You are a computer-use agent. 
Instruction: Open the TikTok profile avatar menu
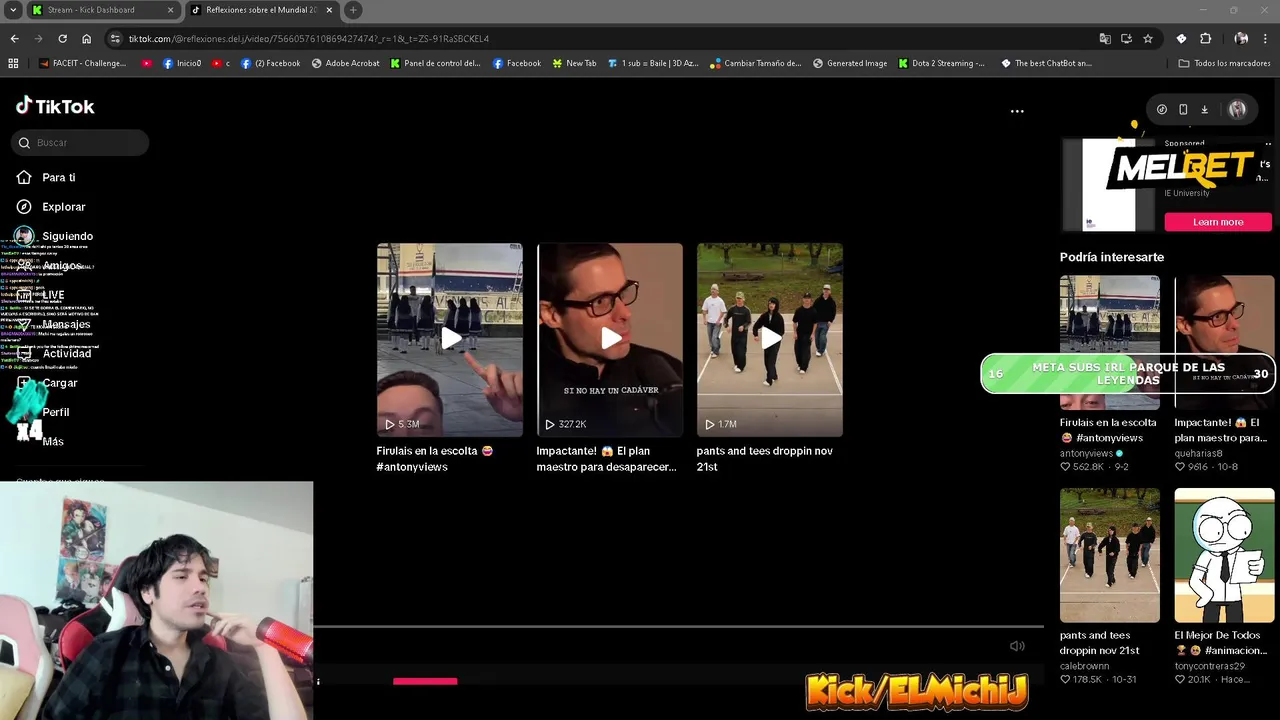(1238, 109)
